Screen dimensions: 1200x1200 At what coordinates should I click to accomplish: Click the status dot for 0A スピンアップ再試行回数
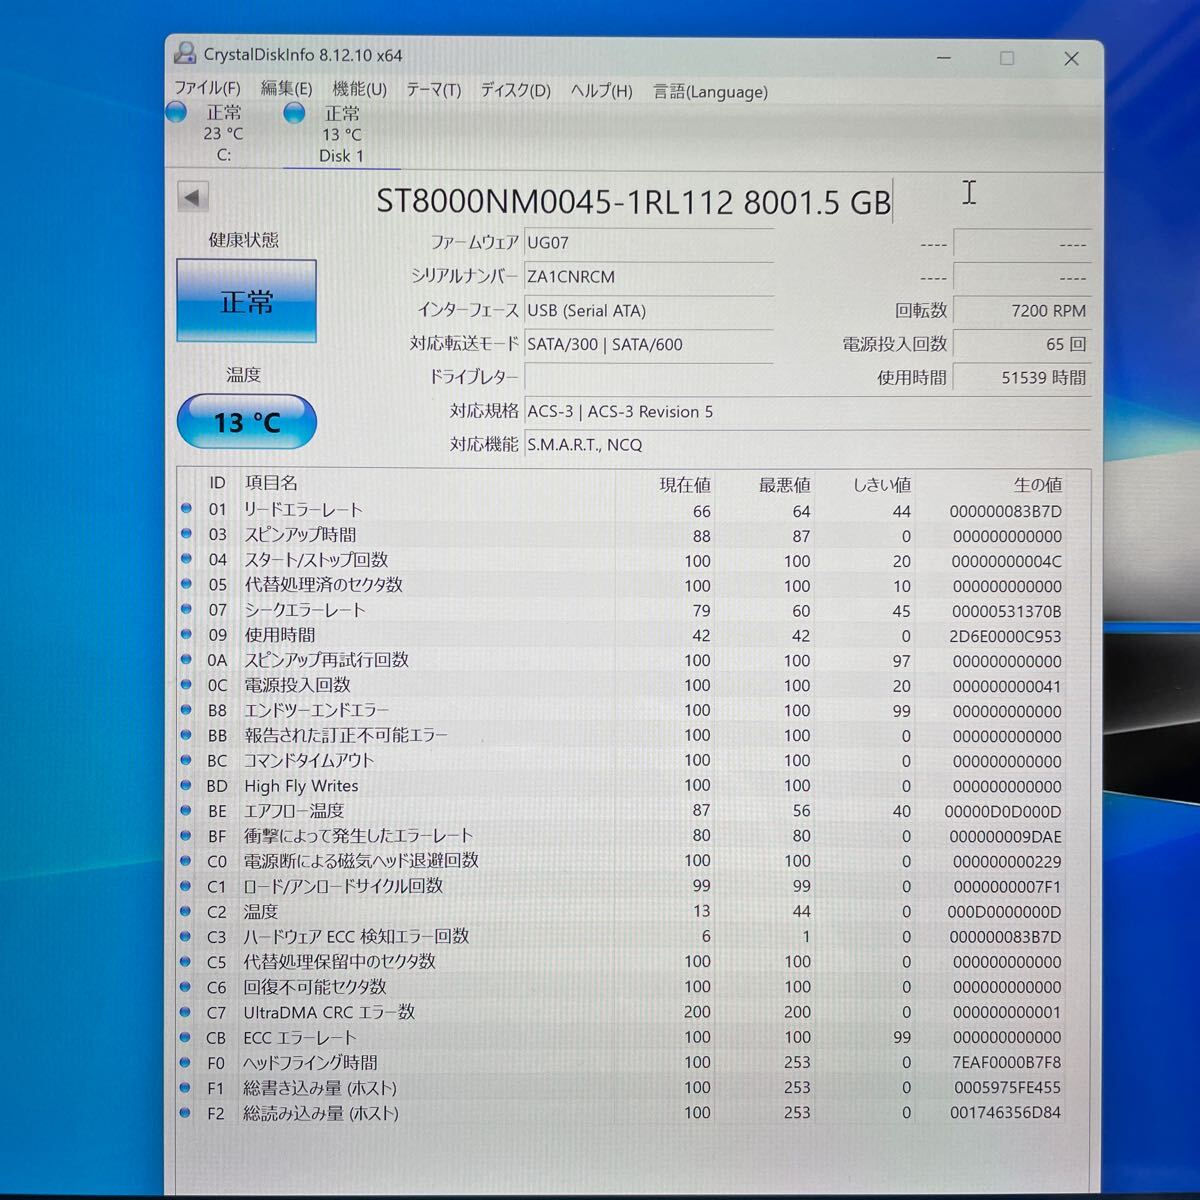click(x=185, y=659)
